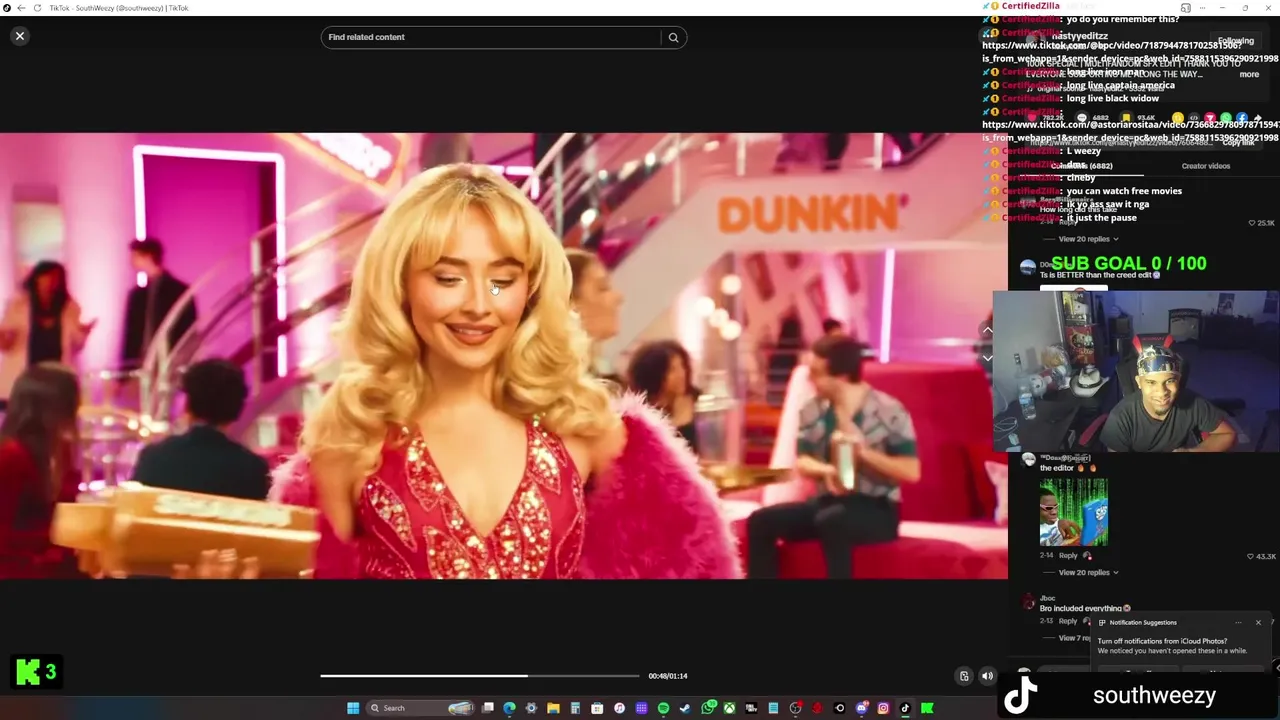Open the floating player icon beside volume

(964, 676)
